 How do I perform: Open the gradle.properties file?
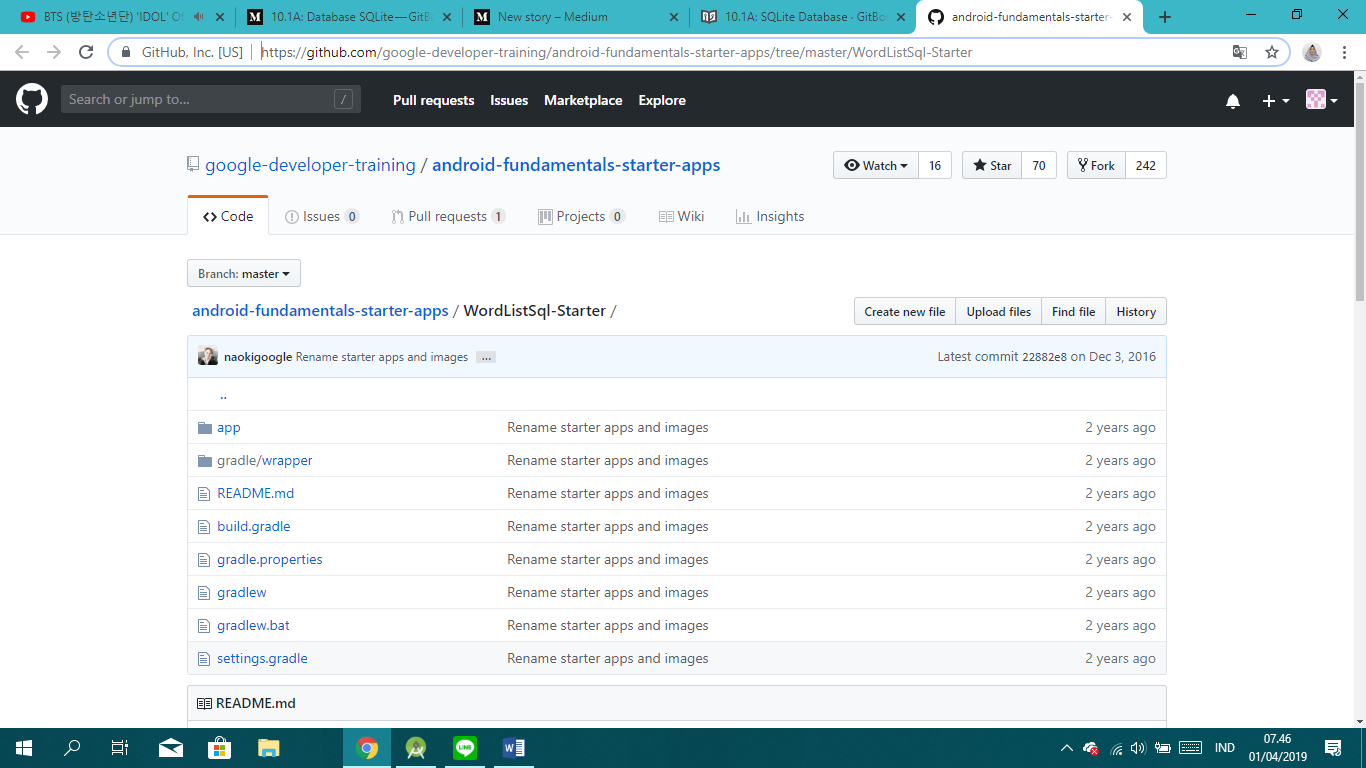coord(269,559)
